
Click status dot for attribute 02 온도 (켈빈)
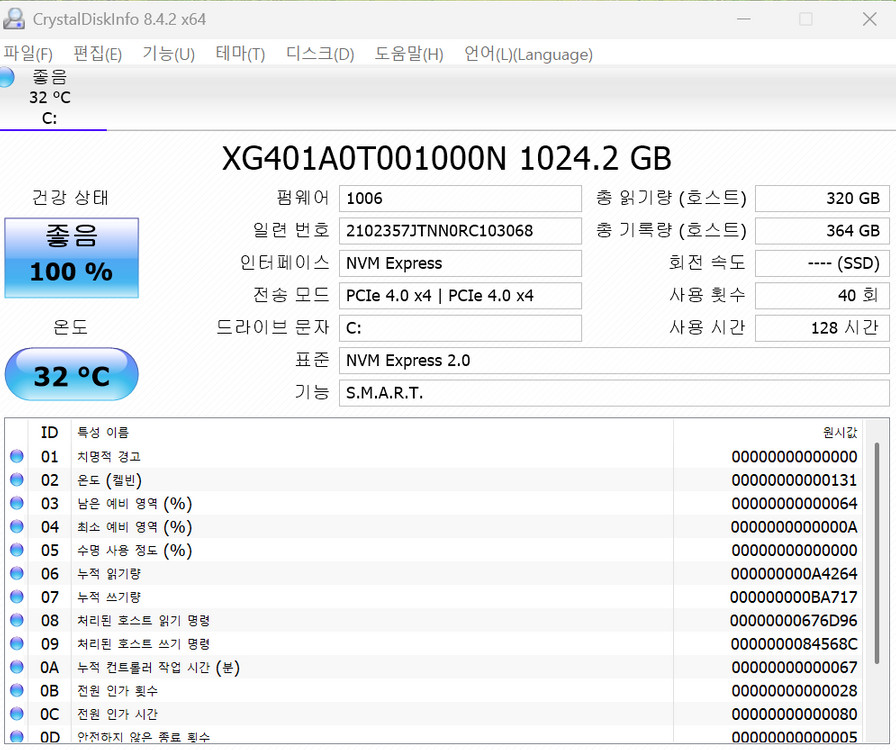[17, 480]
